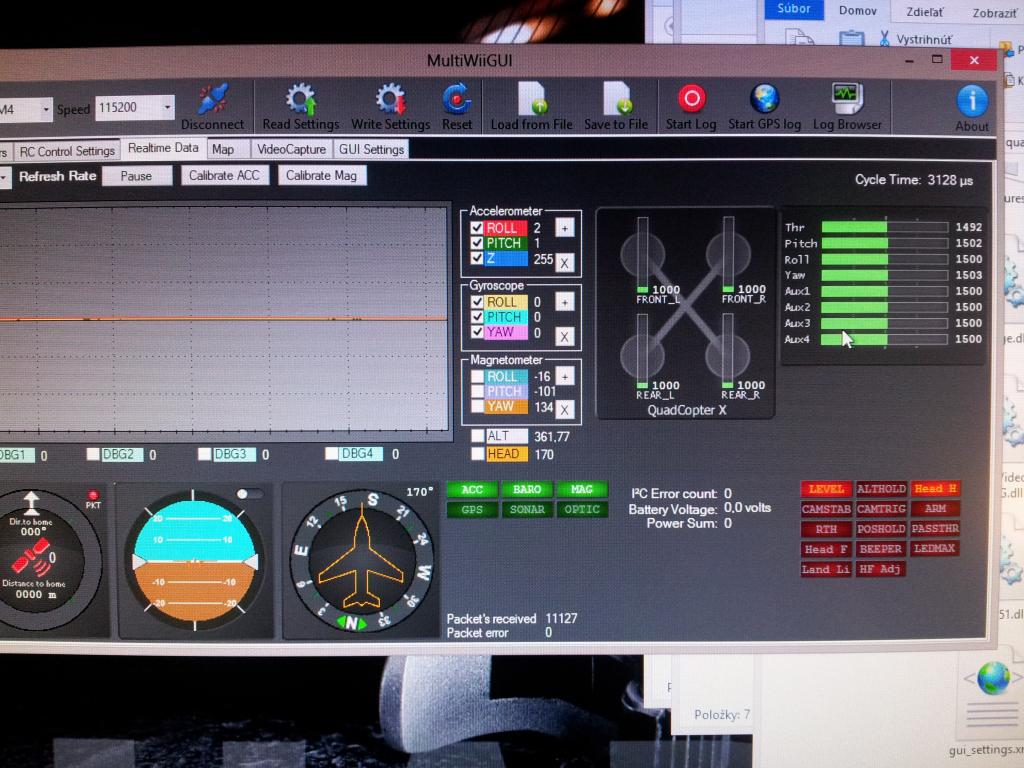The height and width of the screenshot is (768, 1024).
Task: Start logging with the Start Log icon
Action: 691,98
